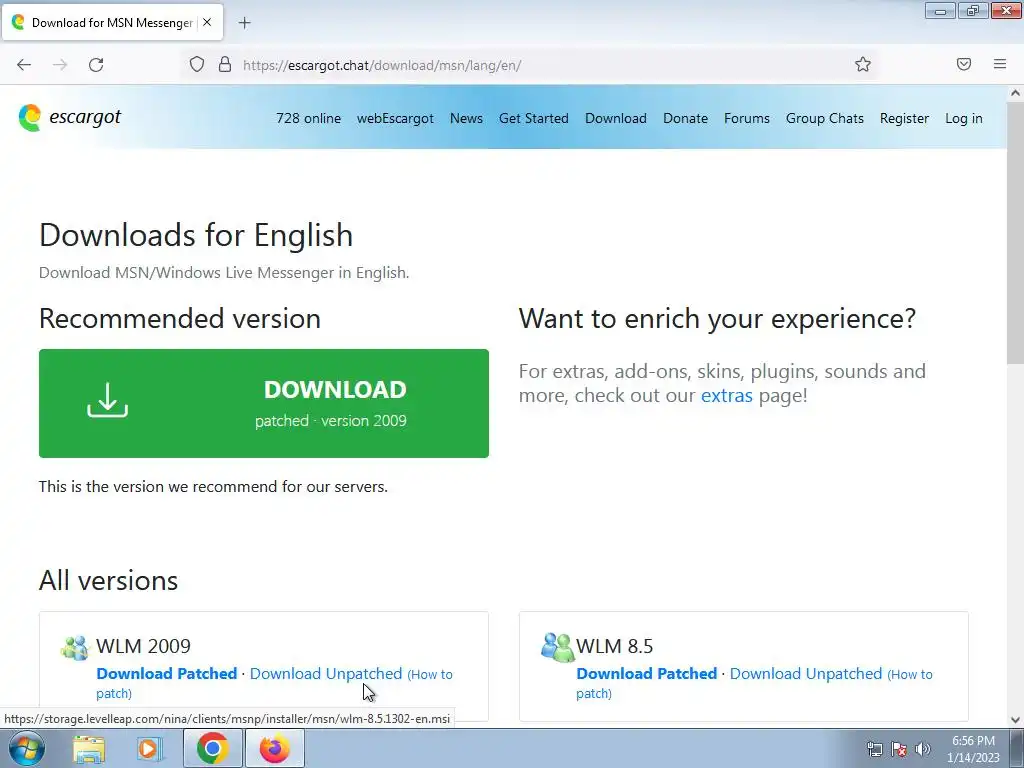Viewport: 1024px width, 768px height.
Task: Open Windows Explorer from the taskbar
Action: (89, 749)
